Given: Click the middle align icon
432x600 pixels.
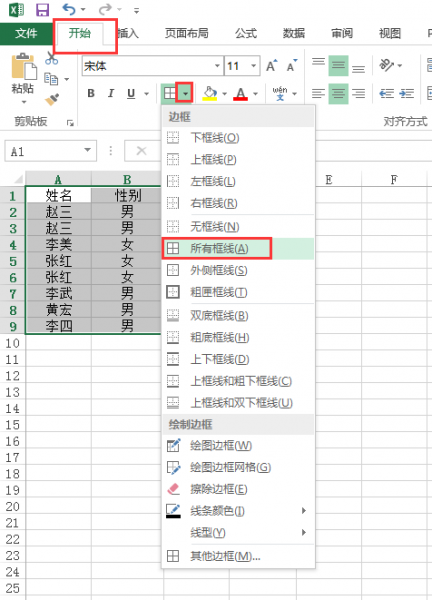Looking at the screenshot, I should [x=338, y=65].
